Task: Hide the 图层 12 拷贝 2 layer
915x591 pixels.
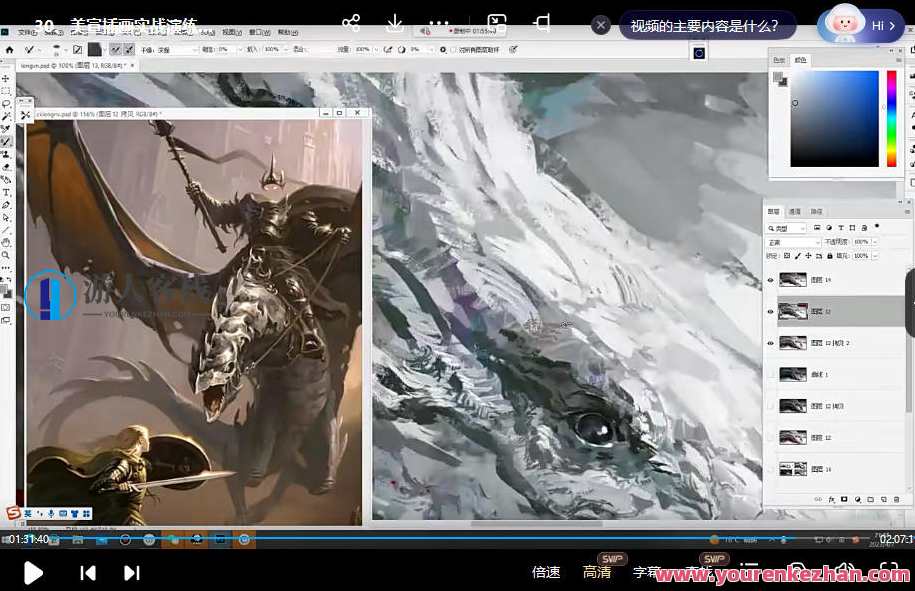Action: tap(770, 343)
